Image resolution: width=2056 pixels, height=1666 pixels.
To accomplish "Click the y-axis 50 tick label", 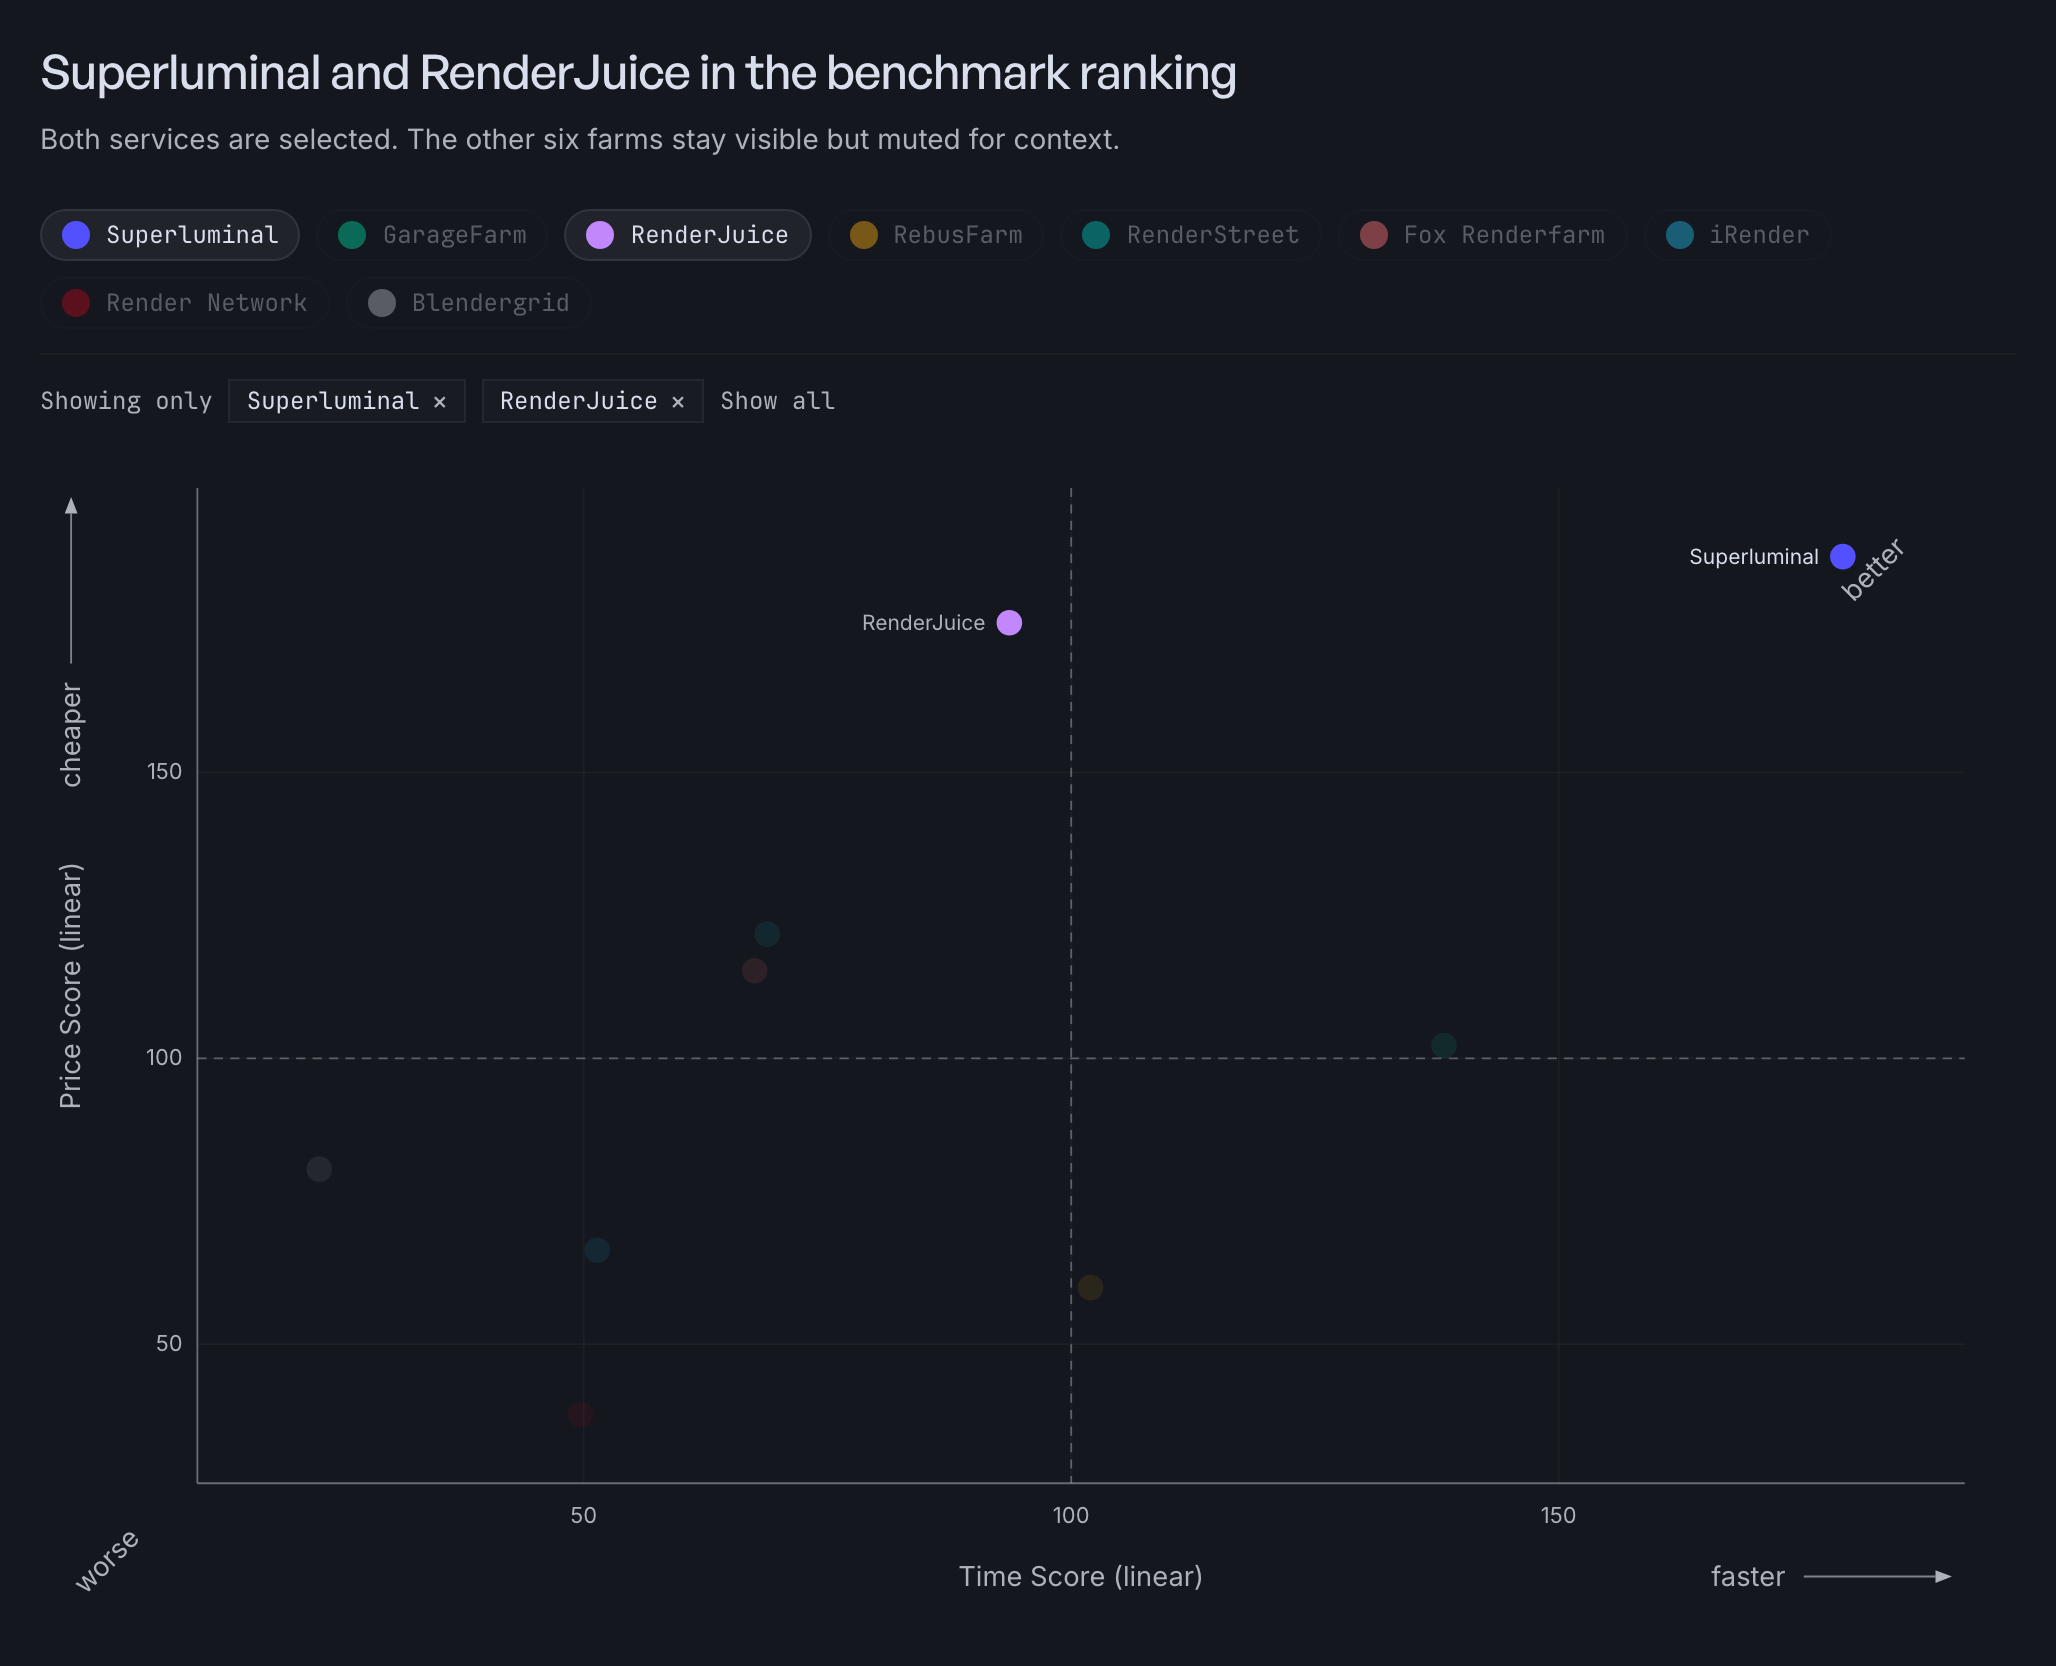I will tap(169, 1343).
